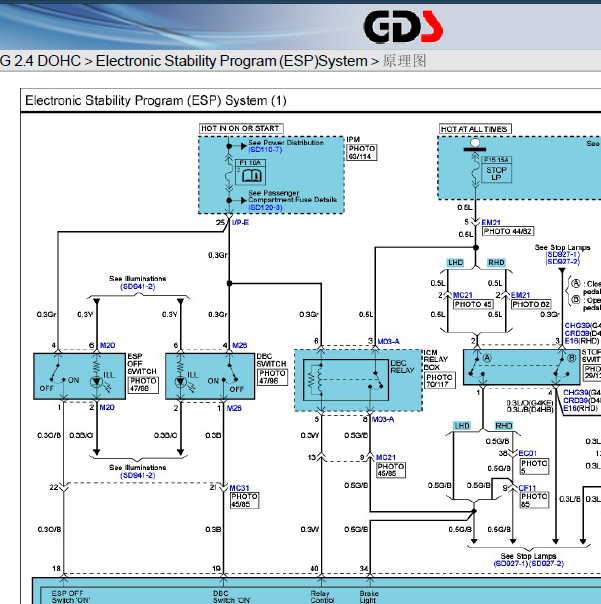Click the 'HOT AT ALL TIMES' label

tap(475, 129)
